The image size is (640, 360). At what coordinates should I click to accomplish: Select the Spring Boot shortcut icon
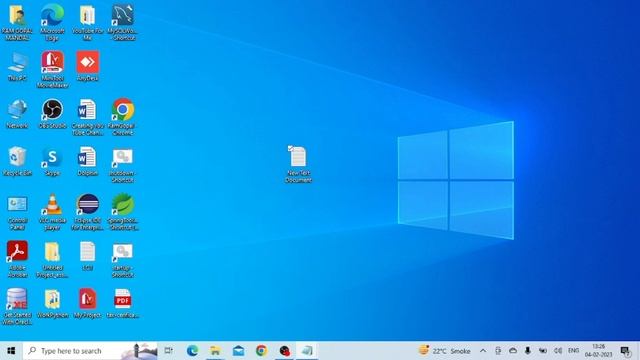pos(122,212)
